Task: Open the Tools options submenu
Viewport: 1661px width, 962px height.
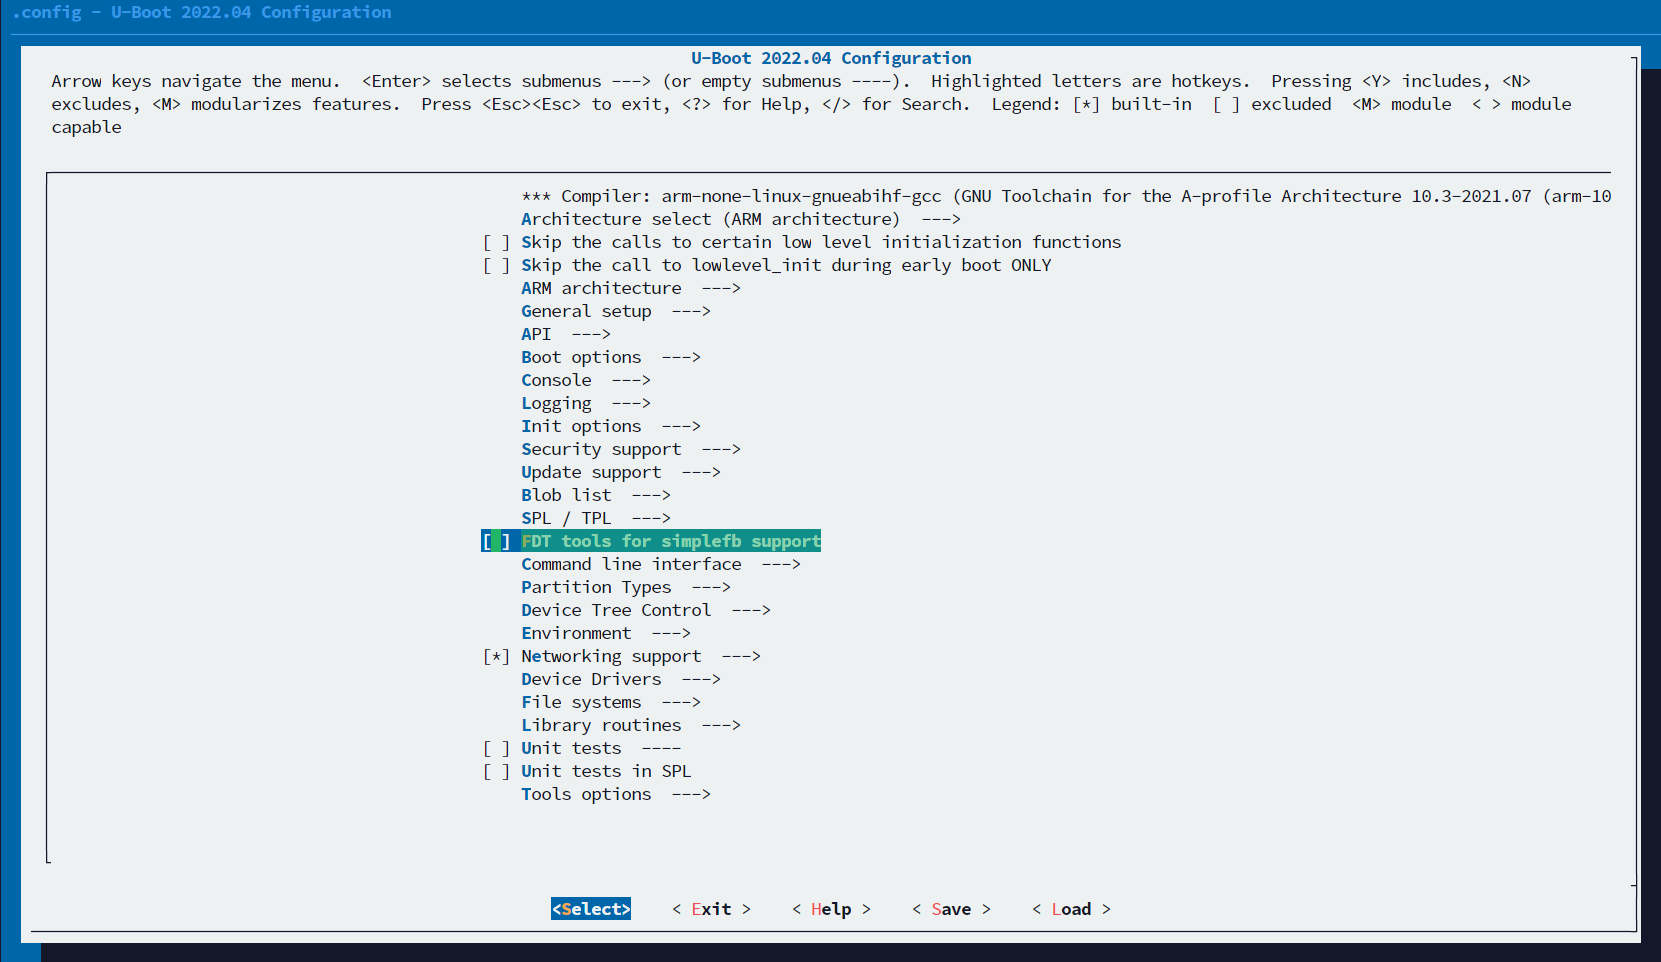Action: [x=616, y=794]
